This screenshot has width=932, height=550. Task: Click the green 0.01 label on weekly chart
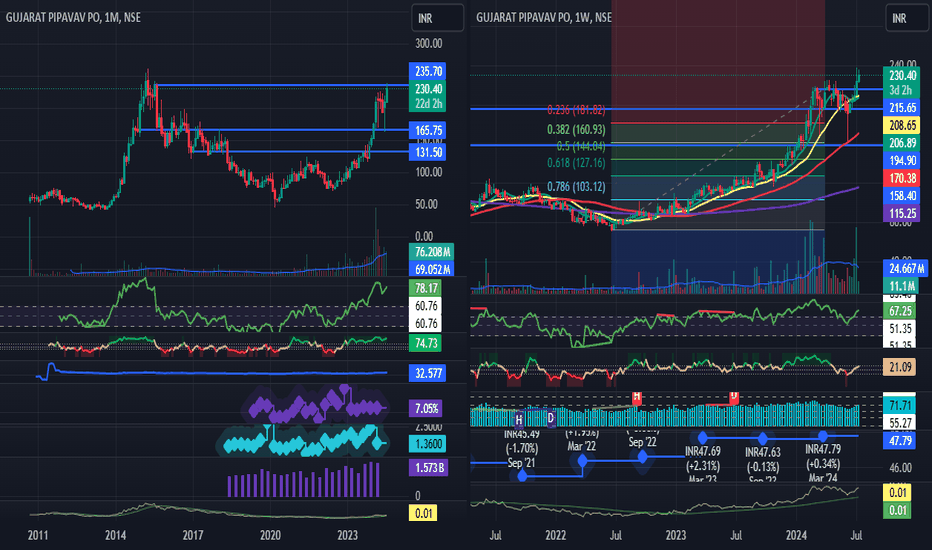[x=897, y=510]
